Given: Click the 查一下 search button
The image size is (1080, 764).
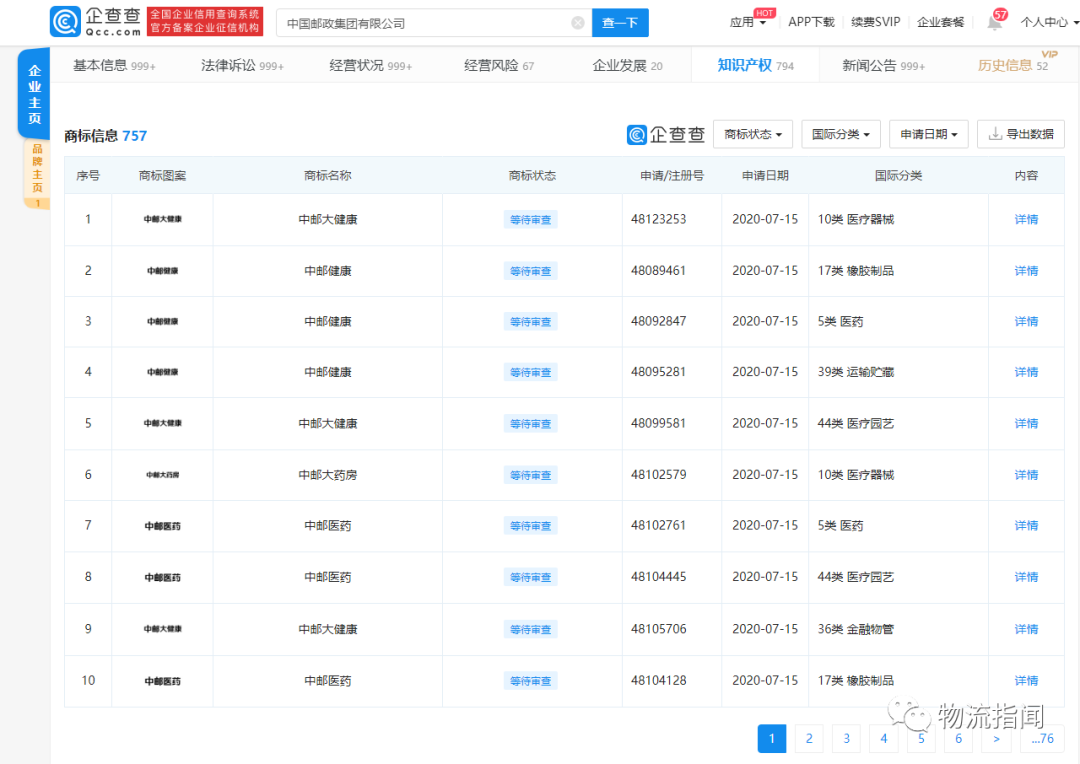Looking at the screenshot, I should click(x=620, y=23).
